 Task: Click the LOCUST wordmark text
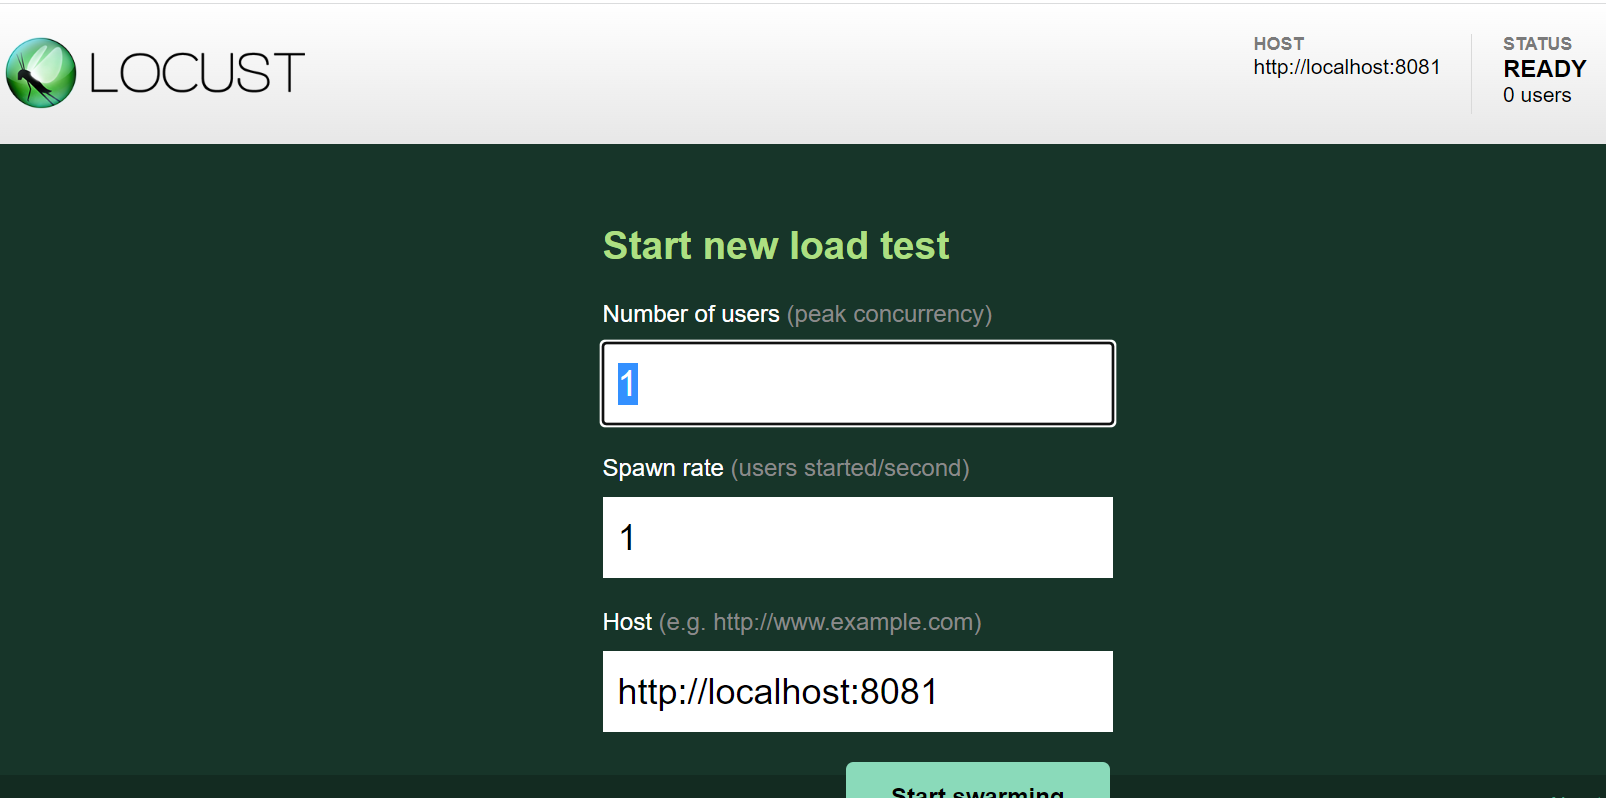(x=197, y=73)
